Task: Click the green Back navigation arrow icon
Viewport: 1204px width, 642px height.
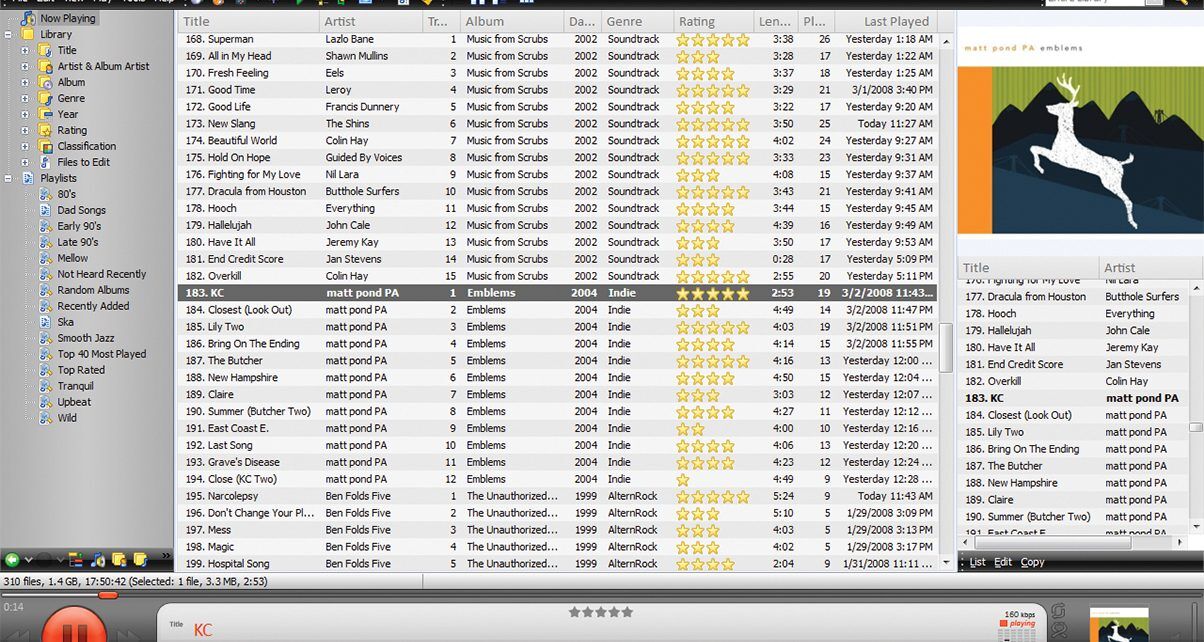Action: [x=12, y=560]
